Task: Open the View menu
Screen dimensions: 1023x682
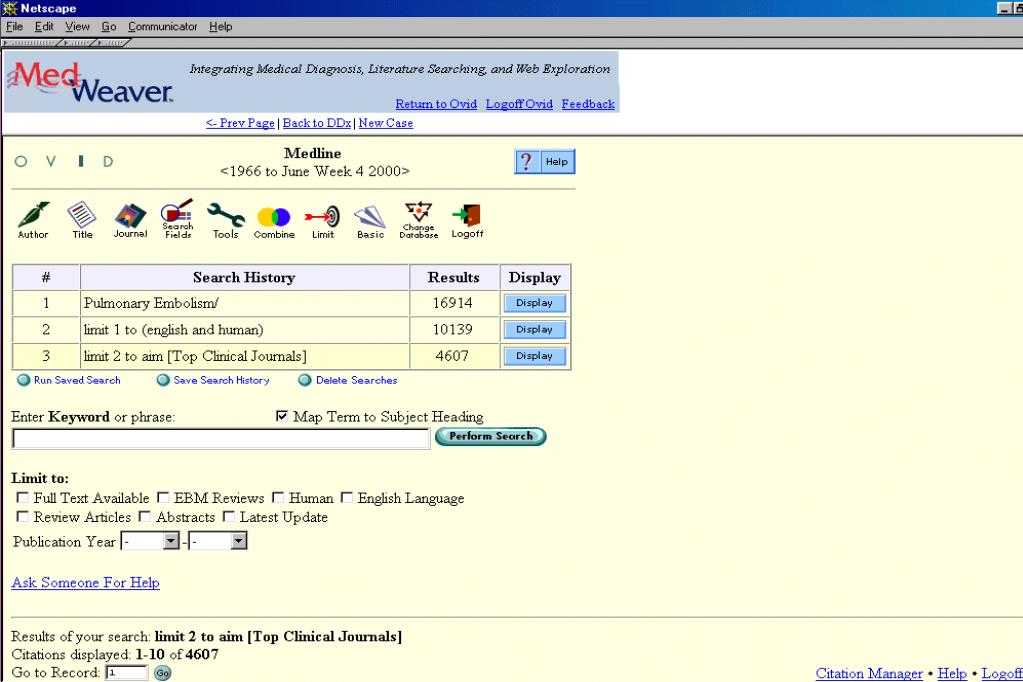Action: pos(77,27)
